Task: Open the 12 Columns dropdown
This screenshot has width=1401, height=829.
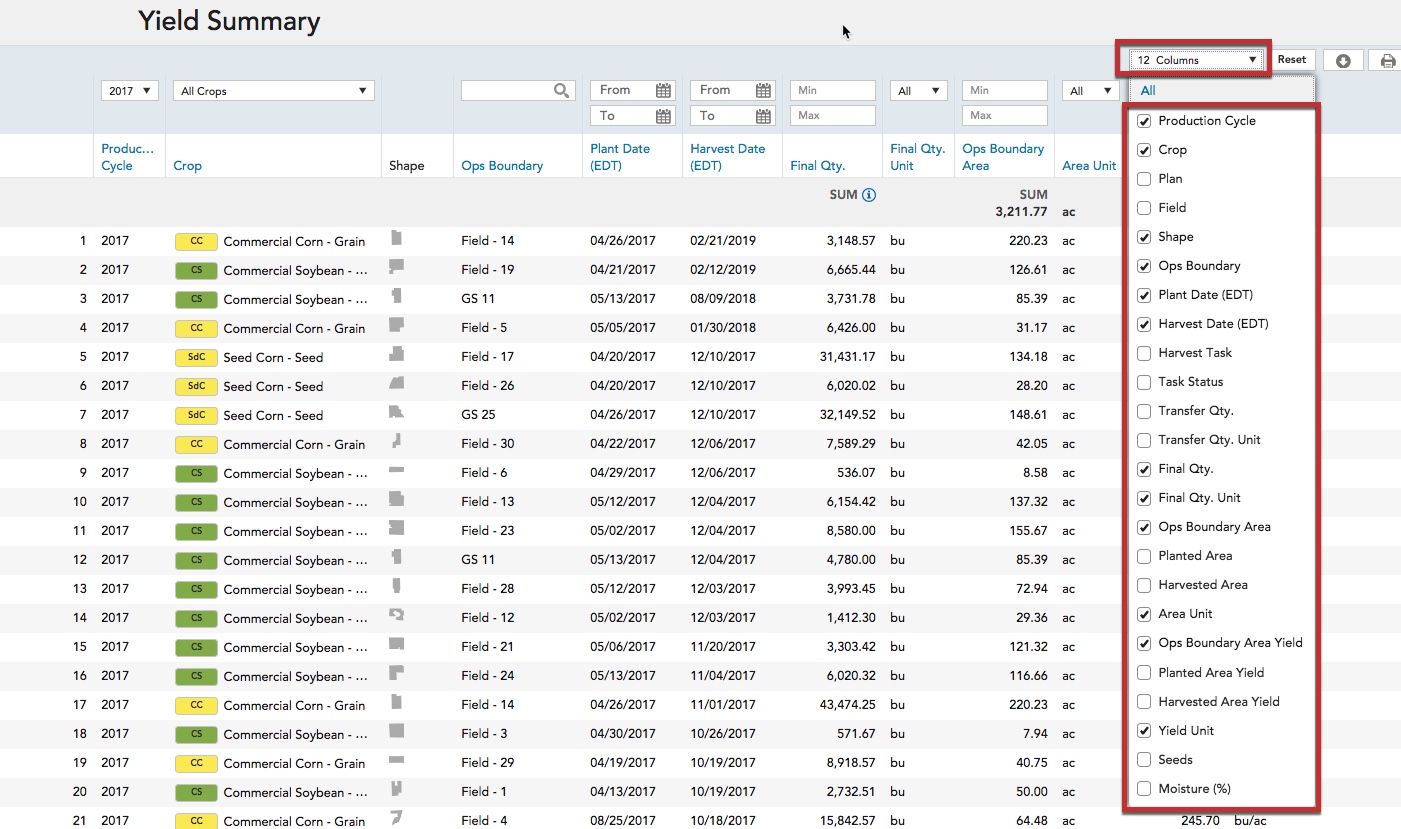Action: [1197, 60]
